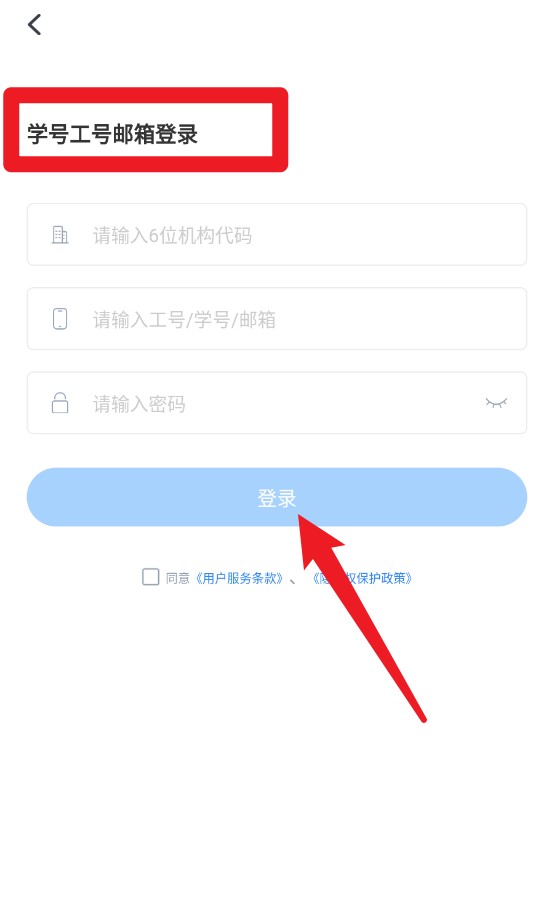Click the 学号工号邮箱登录 heading

[113, 134]
